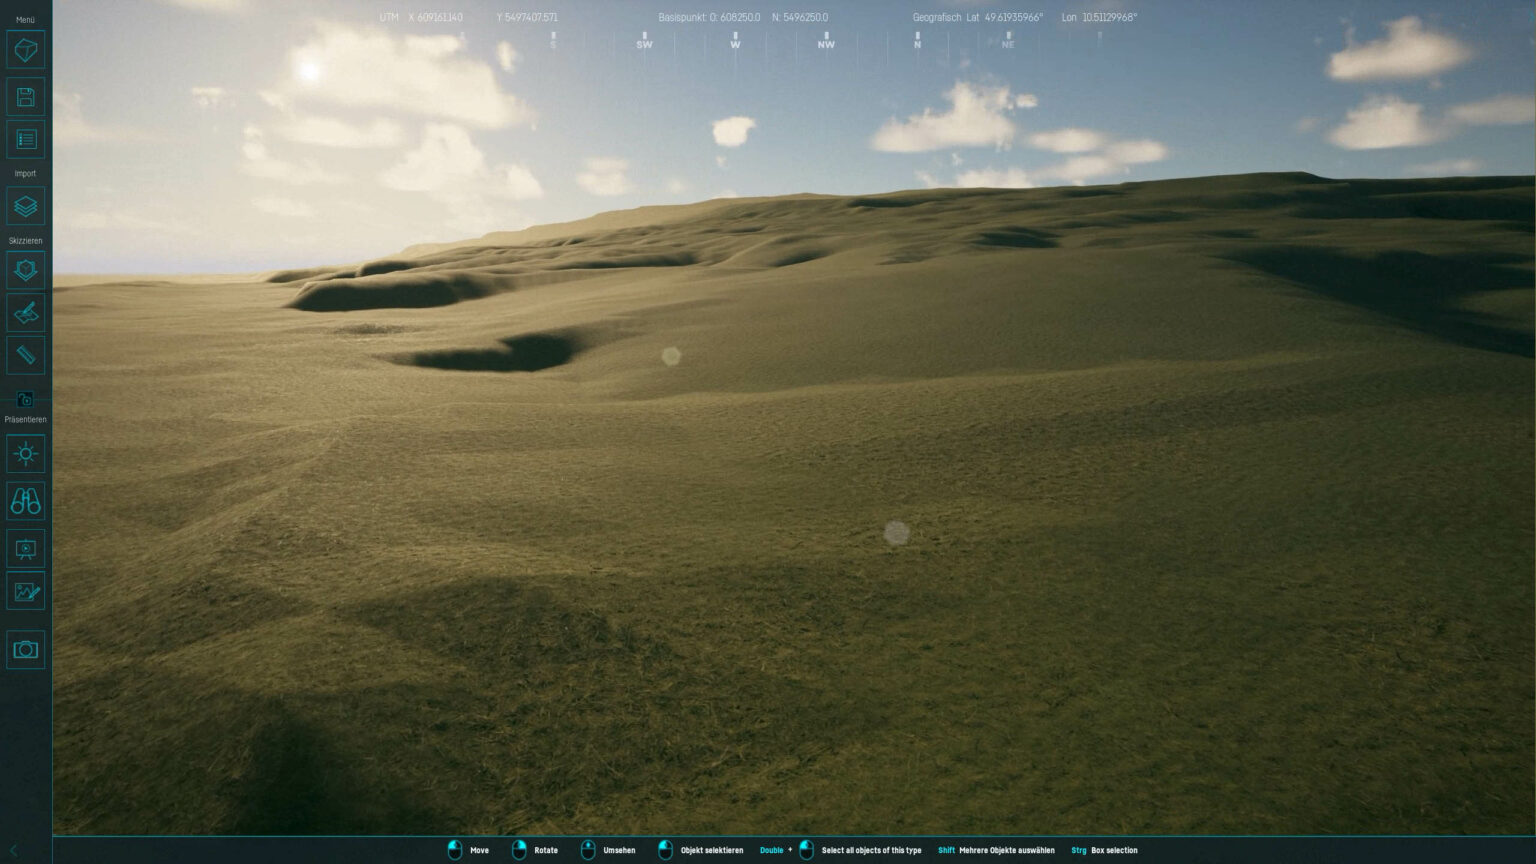Click the Select all objects of this type hint

pos(872,851)
